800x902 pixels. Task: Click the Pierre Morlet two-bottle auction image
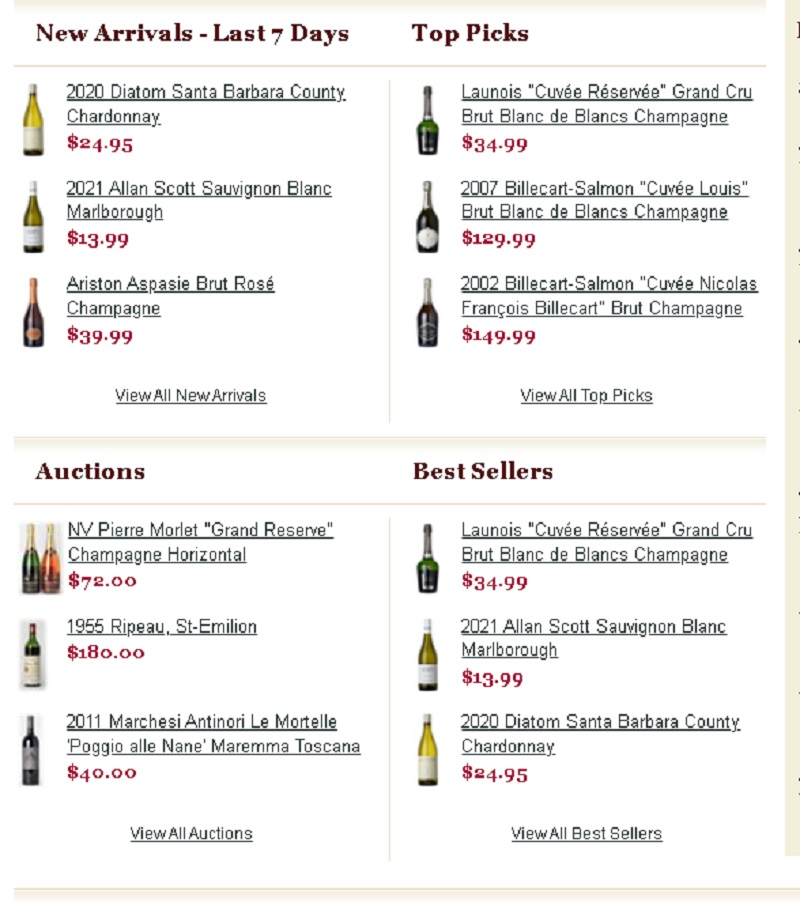40,558
